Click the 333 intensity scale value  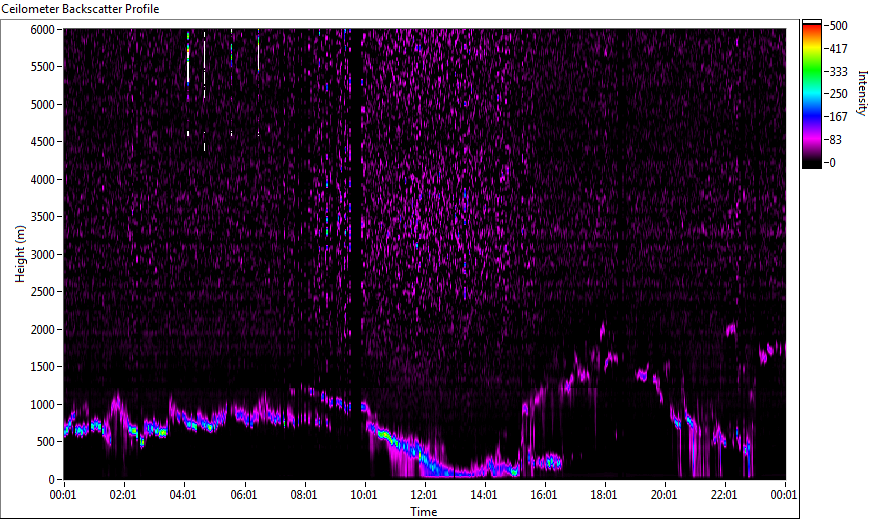point(839,72)
